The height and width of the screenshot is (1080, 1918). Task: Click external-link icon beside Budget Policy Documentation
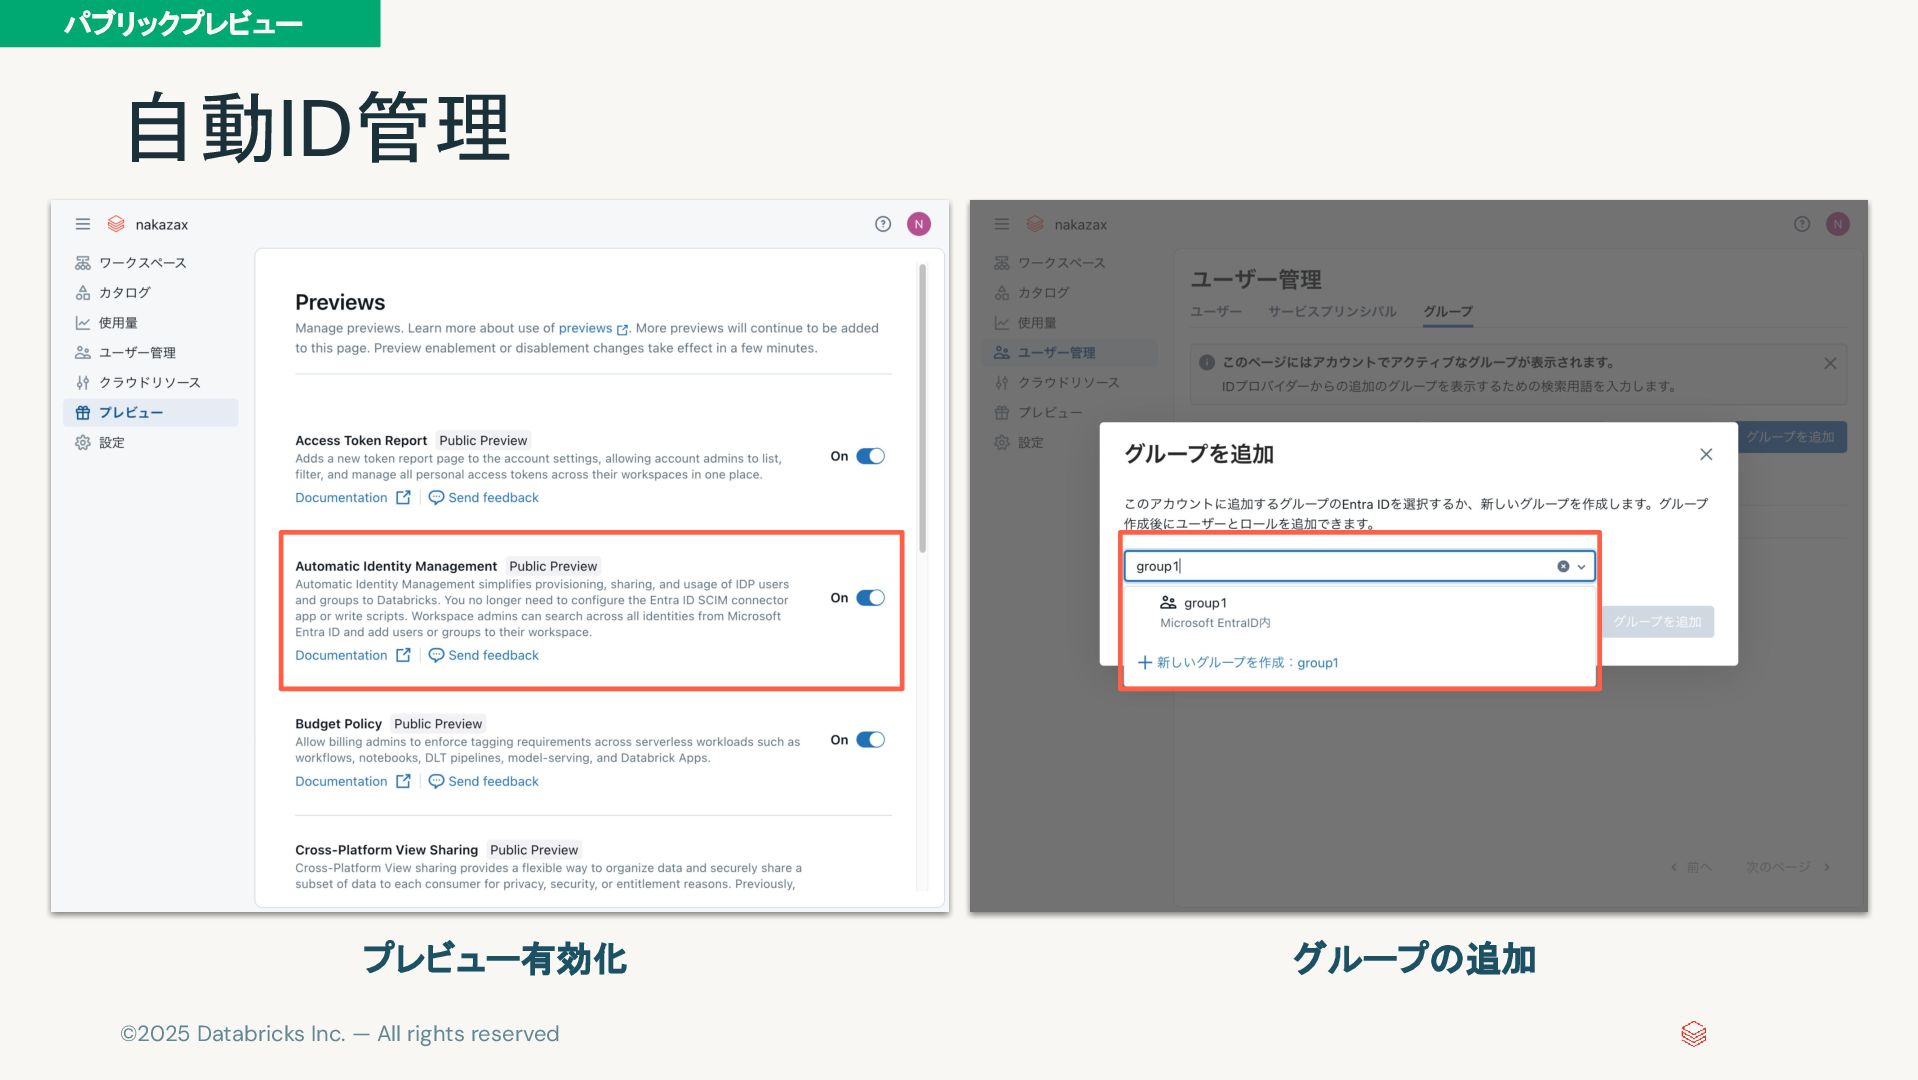point(403,782)
